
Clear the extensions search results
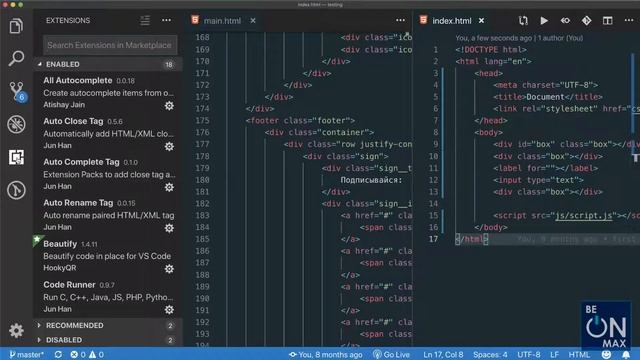coord(145,20)
